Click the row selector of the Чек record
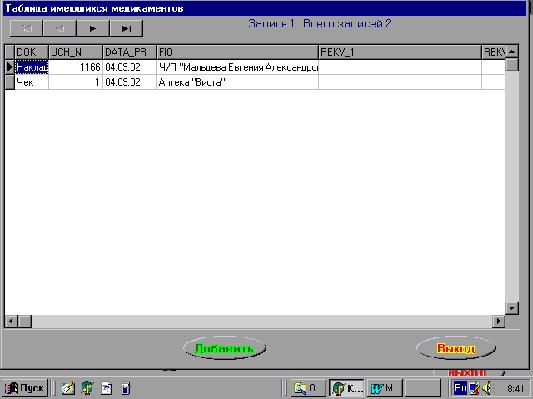The width and height of the screenshot is (533, 399). (10, 82)
